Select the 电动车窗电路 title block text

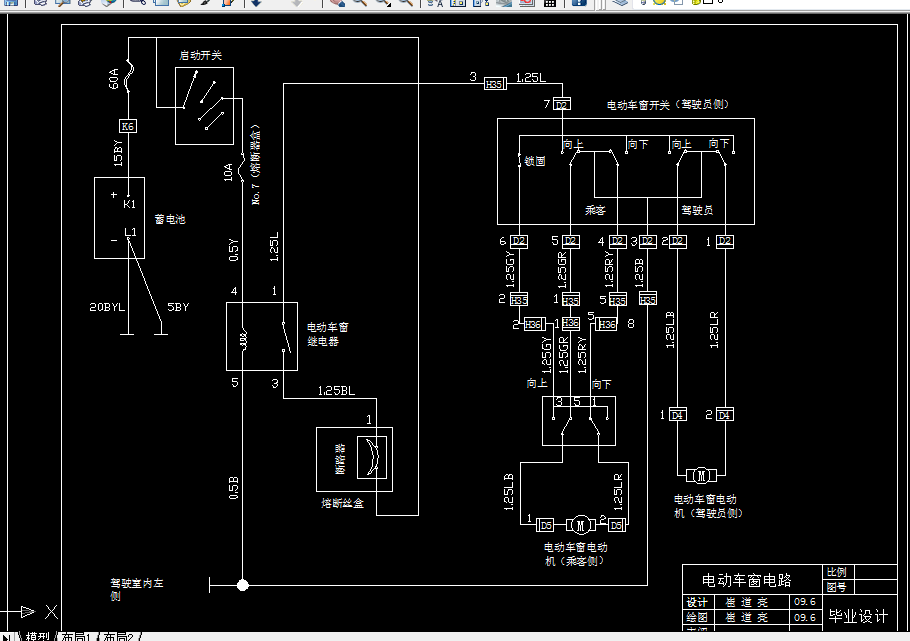click(747, 580)
